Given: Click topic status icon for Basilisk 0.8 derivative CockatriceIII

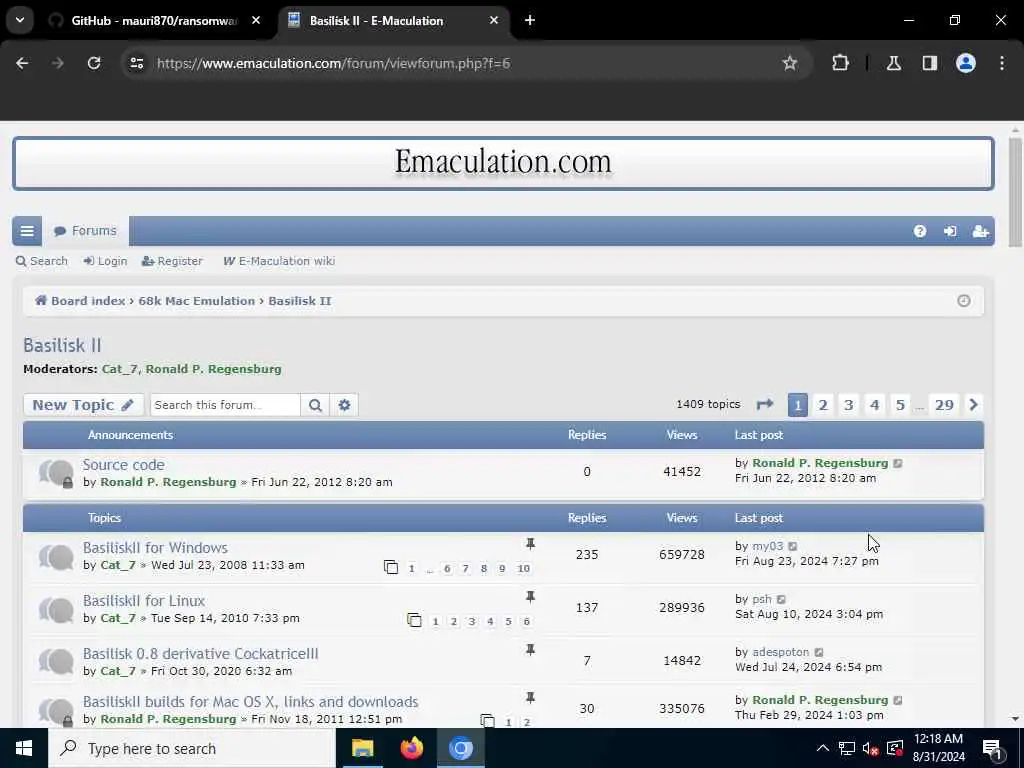Looking at the screenshot, I should tap(56, 662).
